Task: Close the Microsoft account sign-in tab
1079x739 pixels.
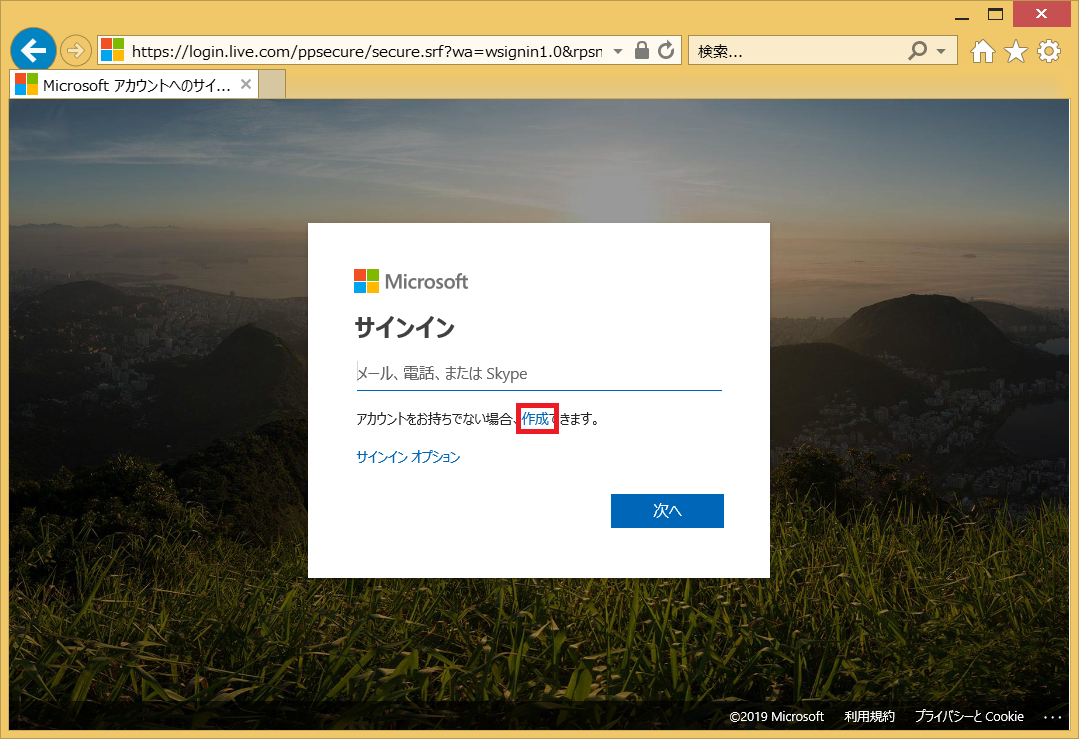Action: (246, 84)
